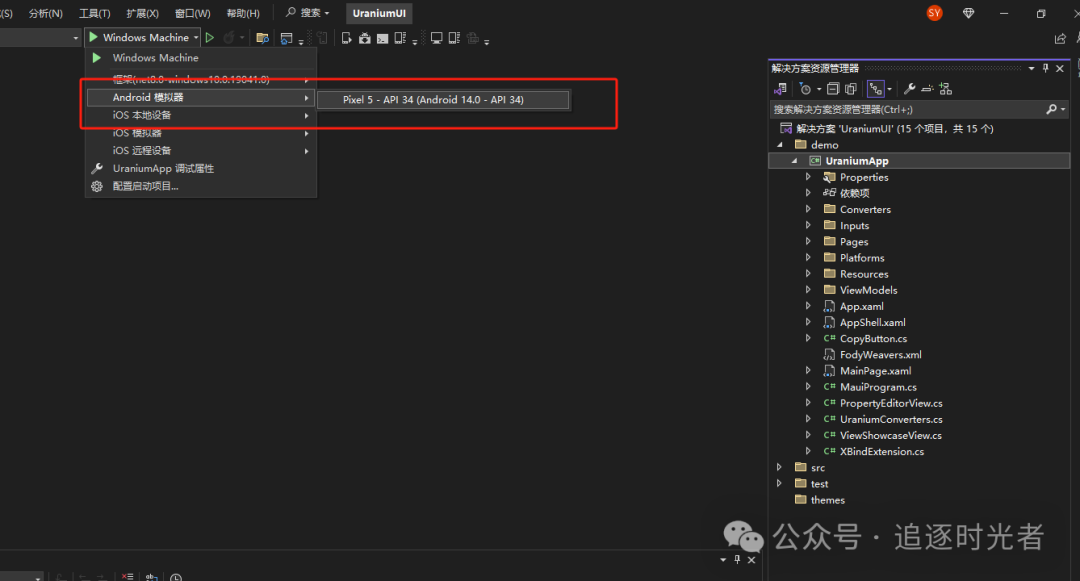Click the 搜索 button in title bar
Screen dimensions: 1080x581
click(x=307, y=13)
